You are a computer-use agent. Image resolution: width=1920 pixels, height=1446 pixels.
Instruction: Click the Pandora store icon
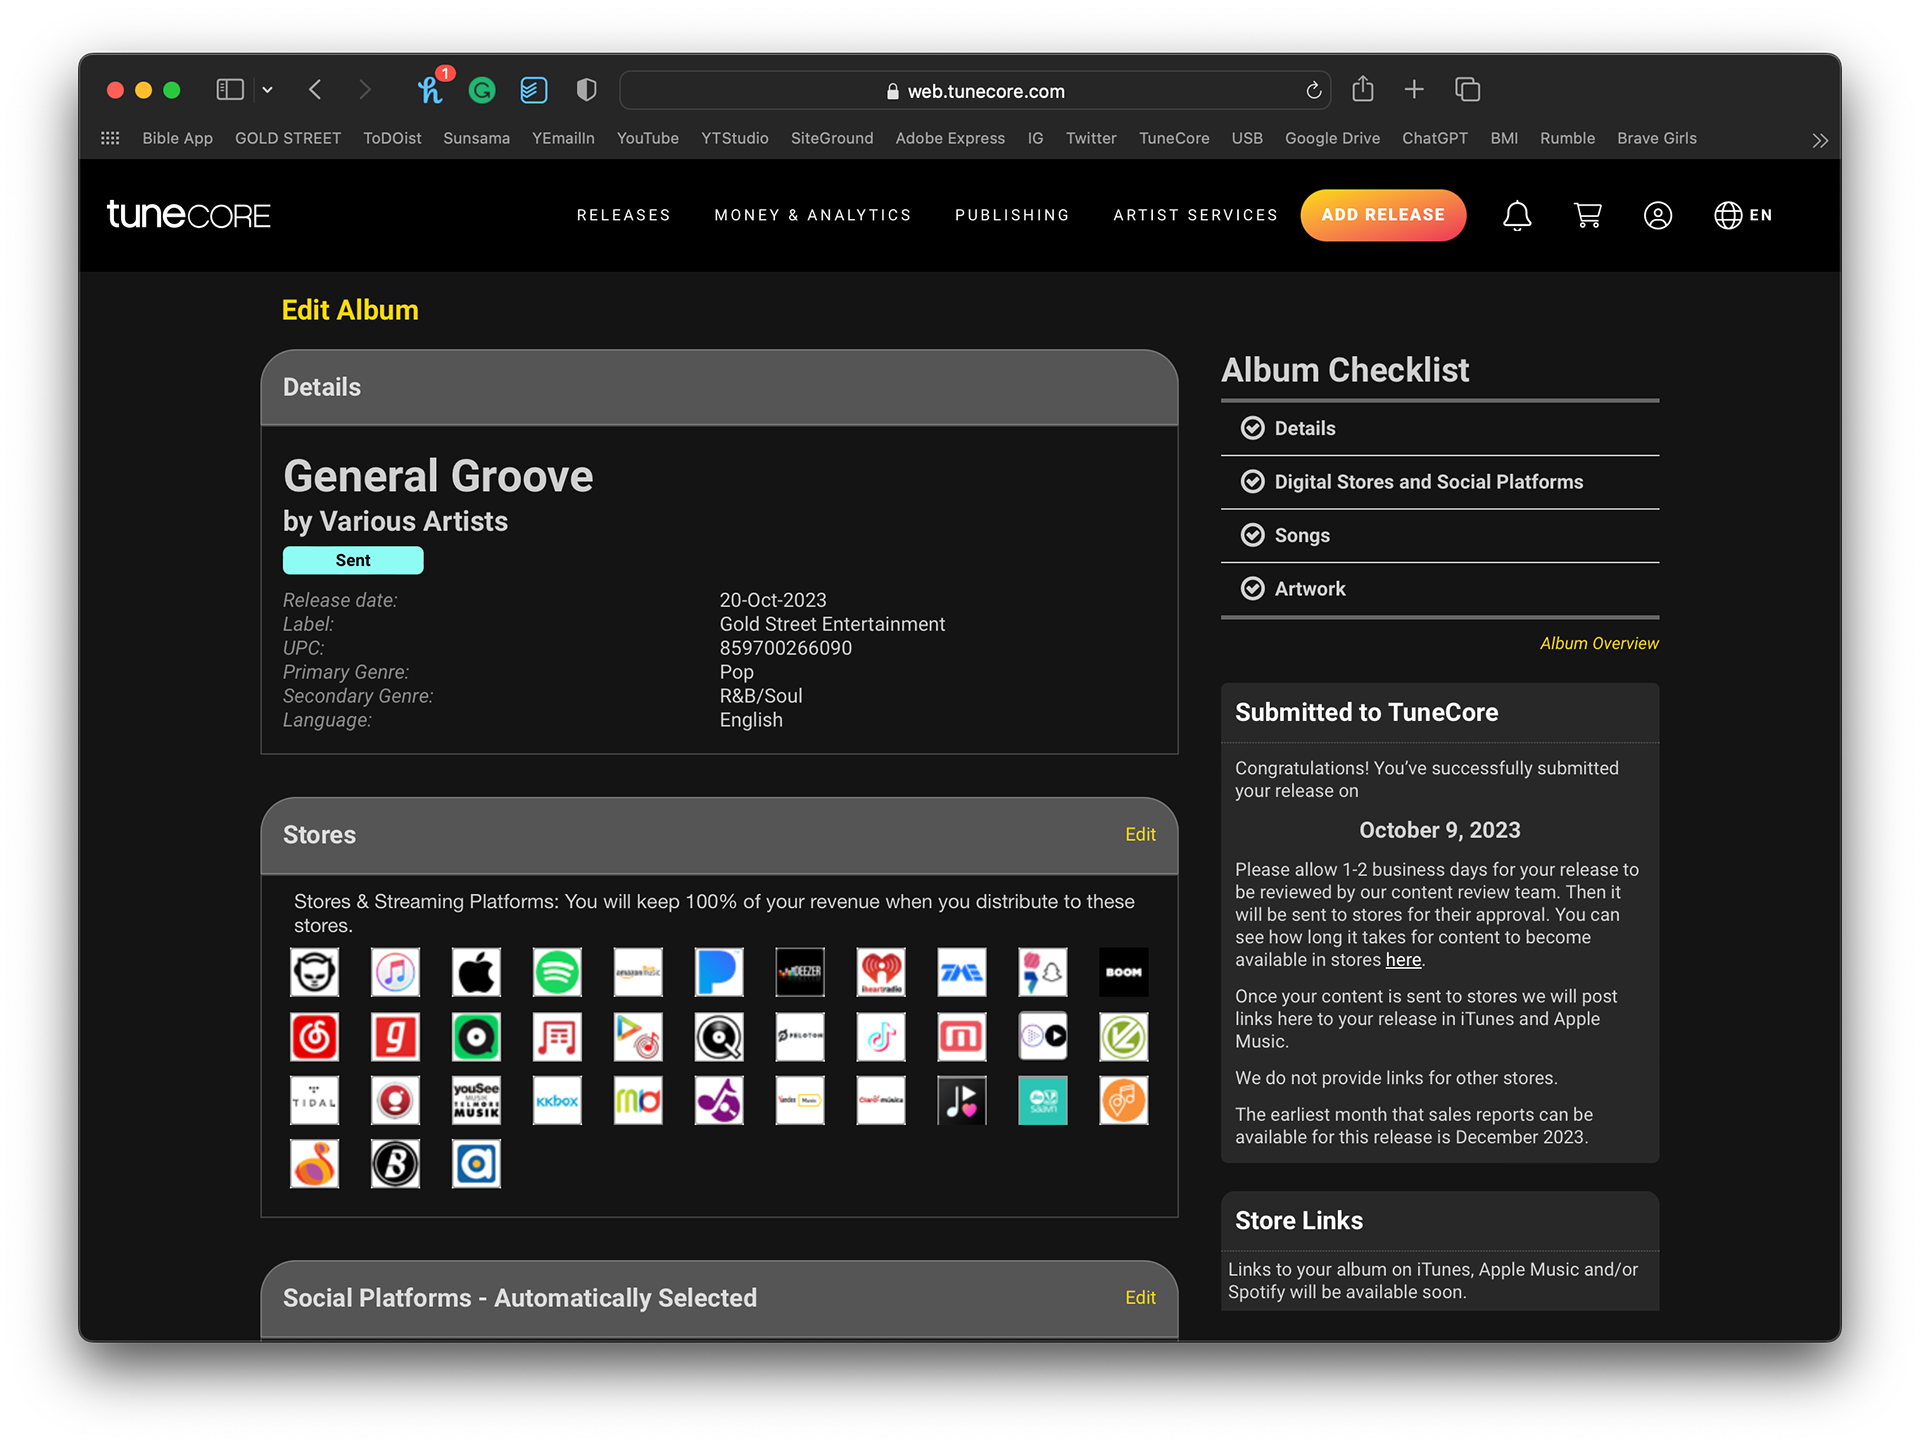(719, 972)
